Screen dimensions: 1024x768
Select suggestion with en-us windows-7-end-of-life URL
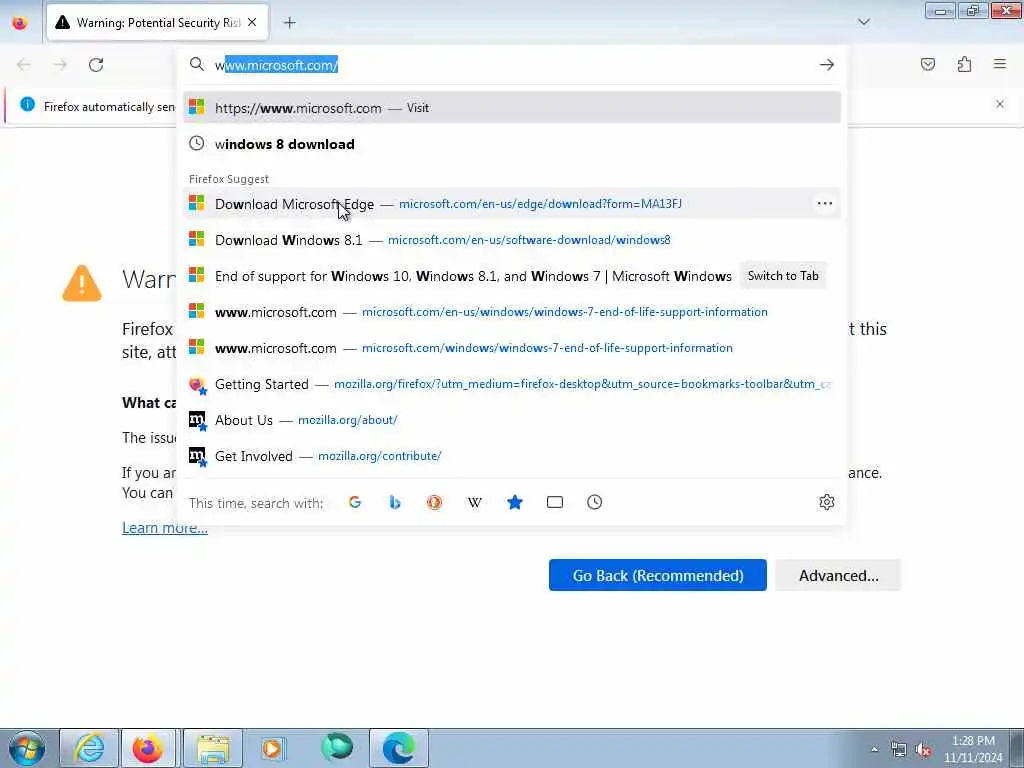(x=512, y=312)
